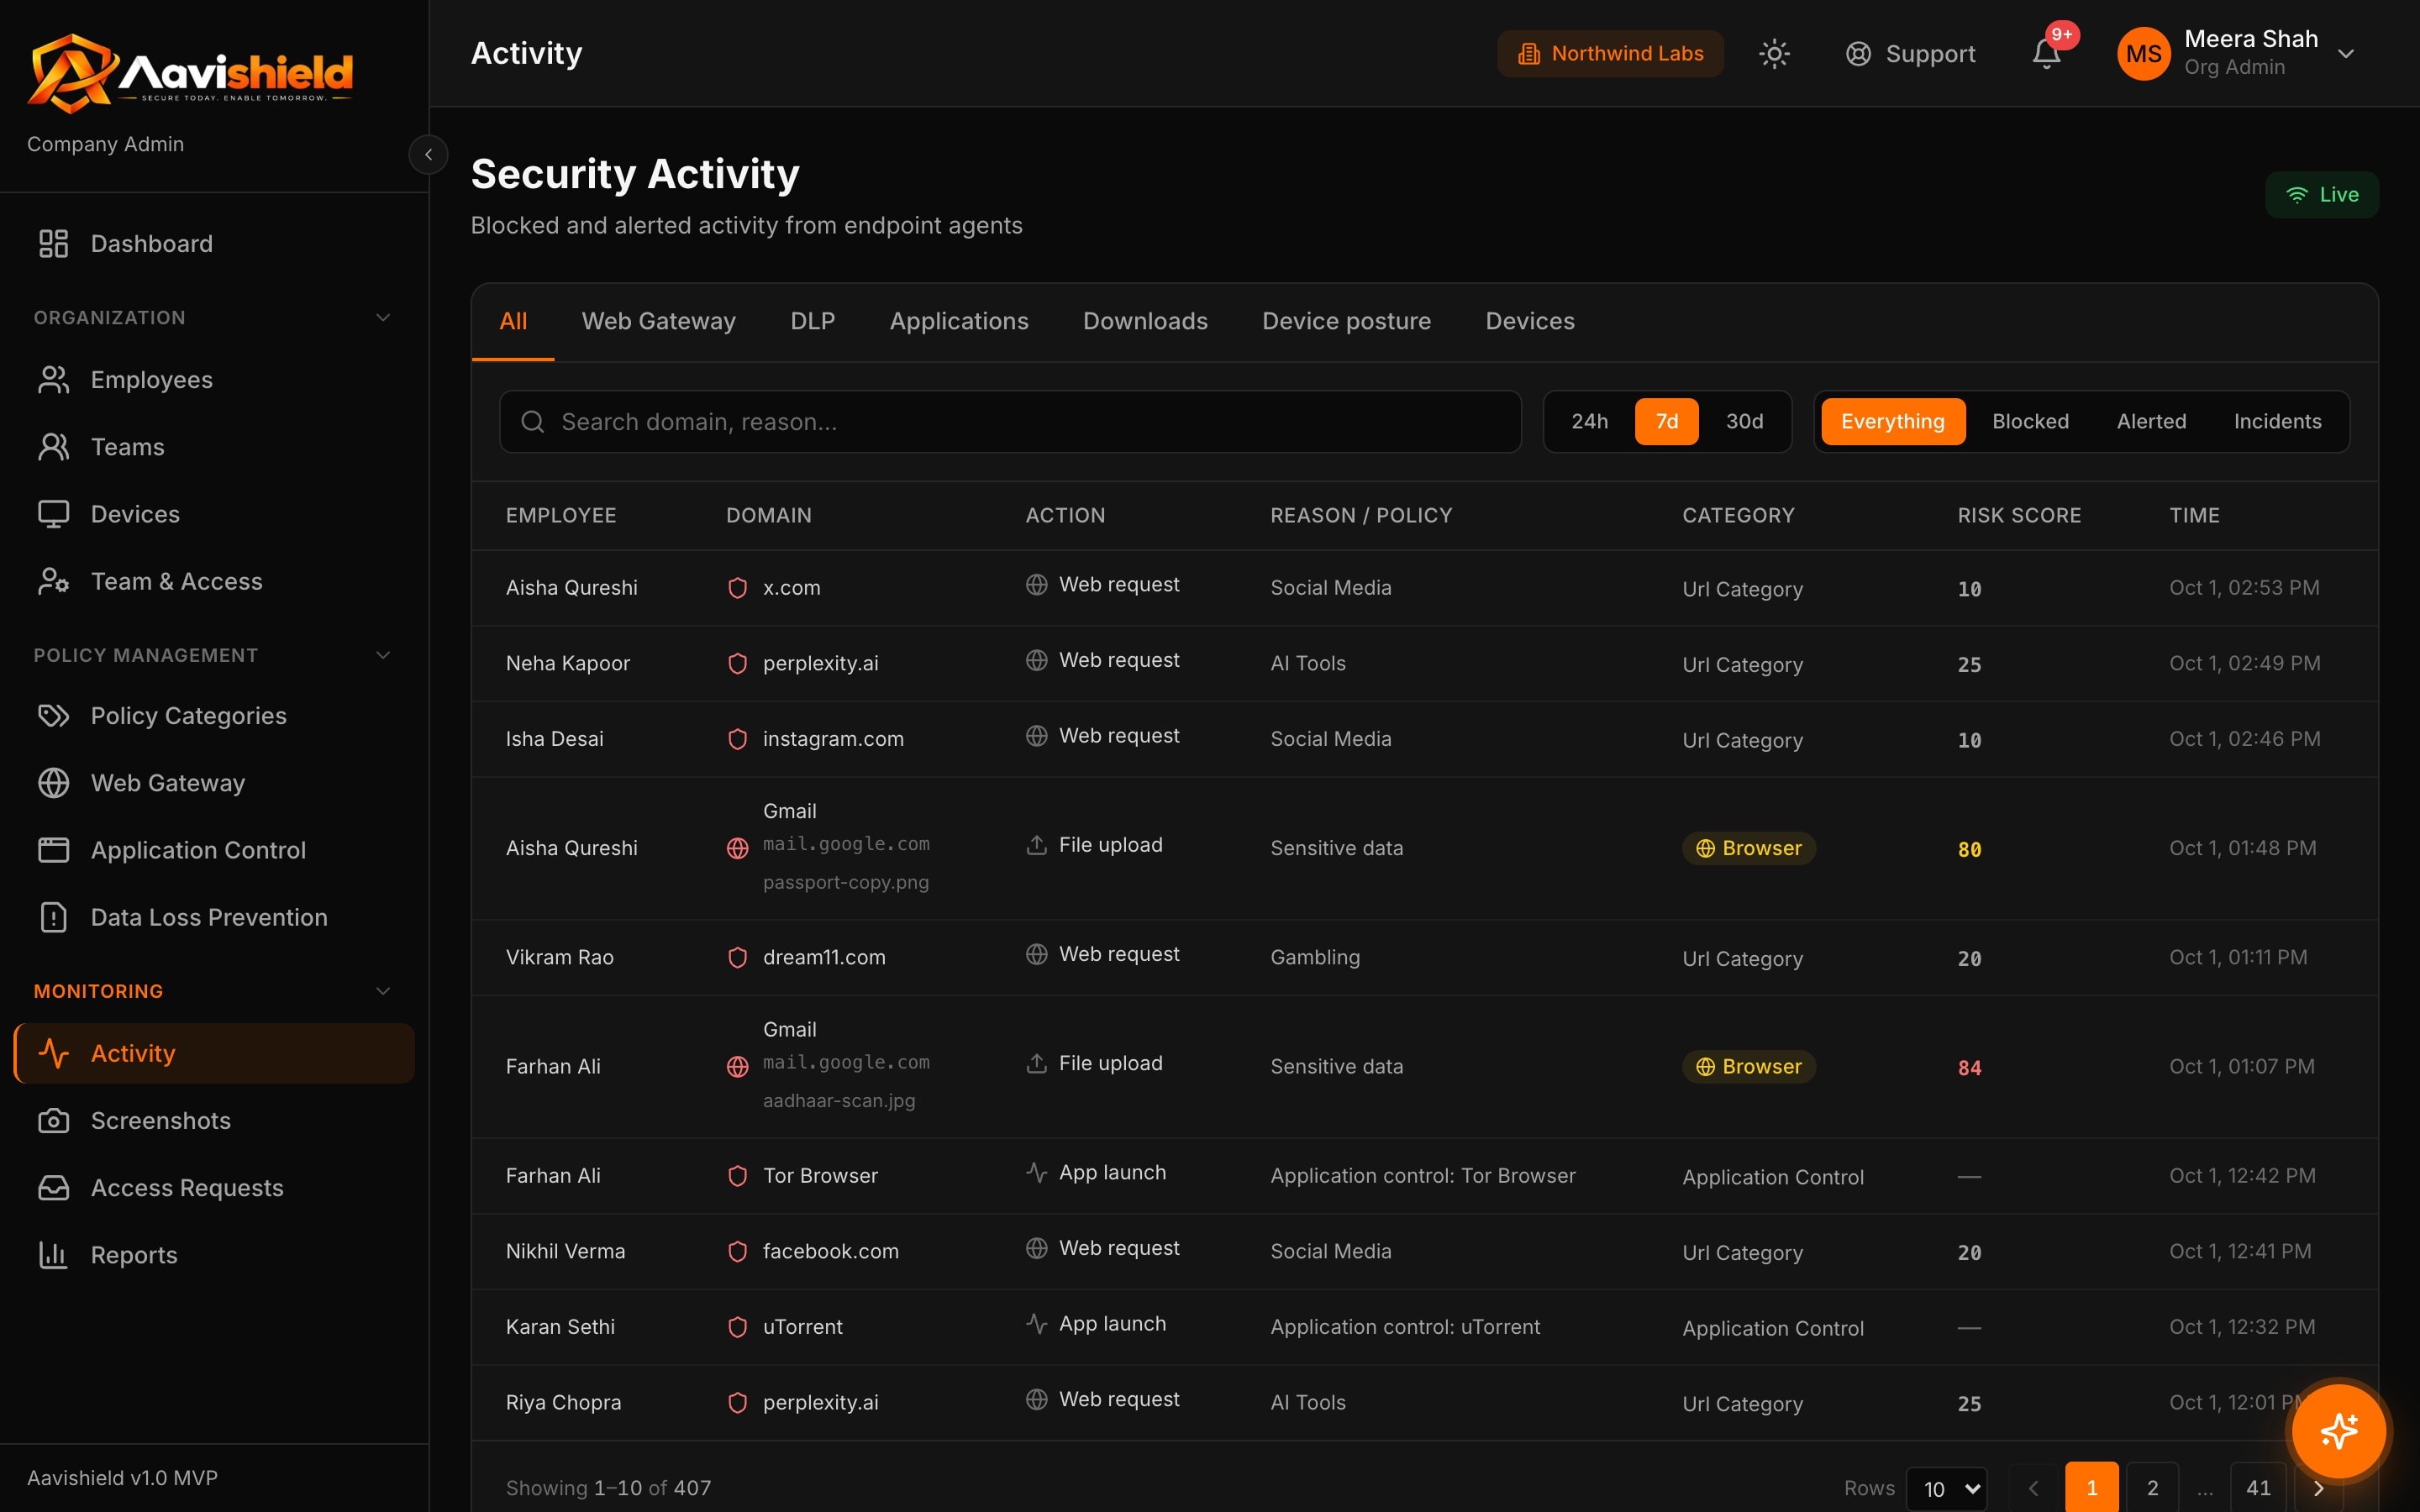Switch to the Downloads tab
The height and width of the screenshot is (1512, 2420).
point(1145,321)
